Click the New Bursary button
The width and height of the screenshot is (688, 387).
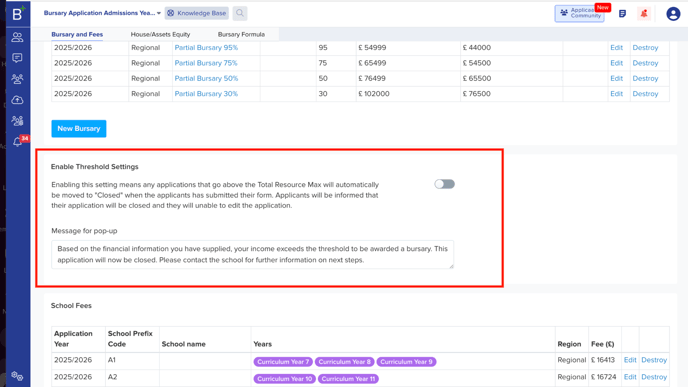(x=79, y=129)
